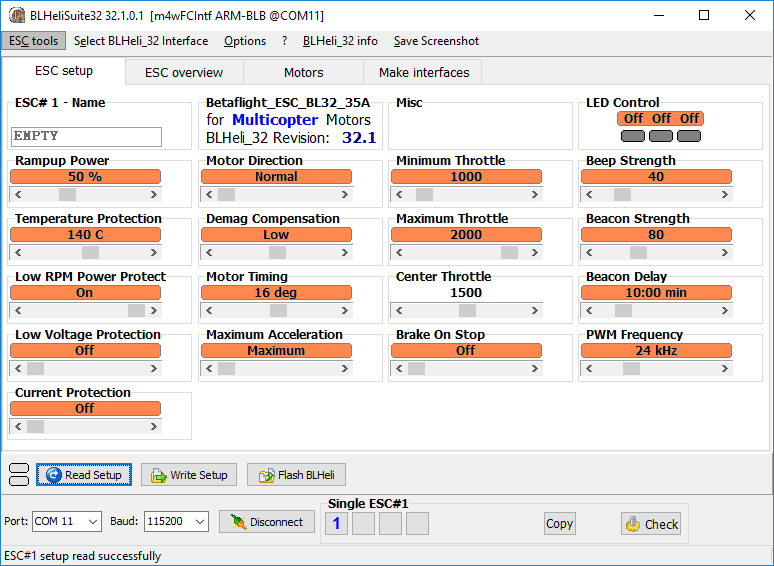Increase Motor Timing with right arrow
This screenshot has width=774, height=566.
point(345,310)
